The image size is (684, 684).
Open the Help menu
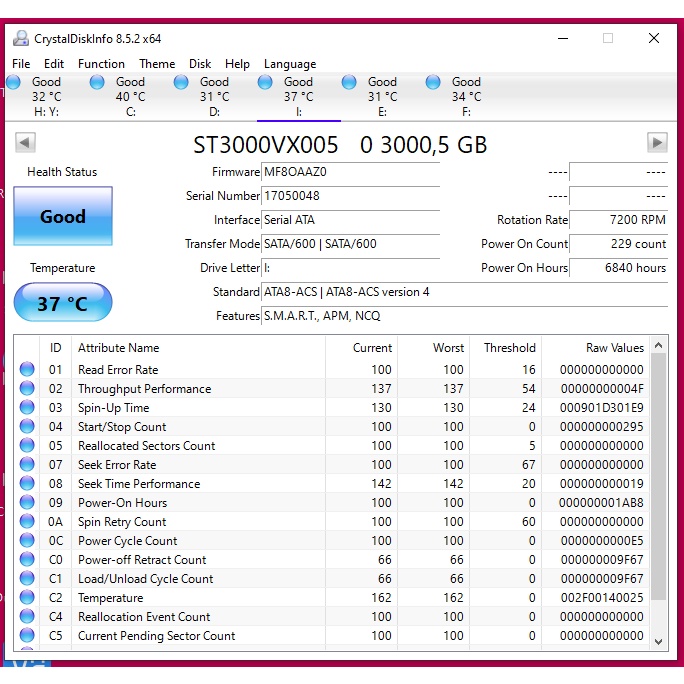click(237, 64)
